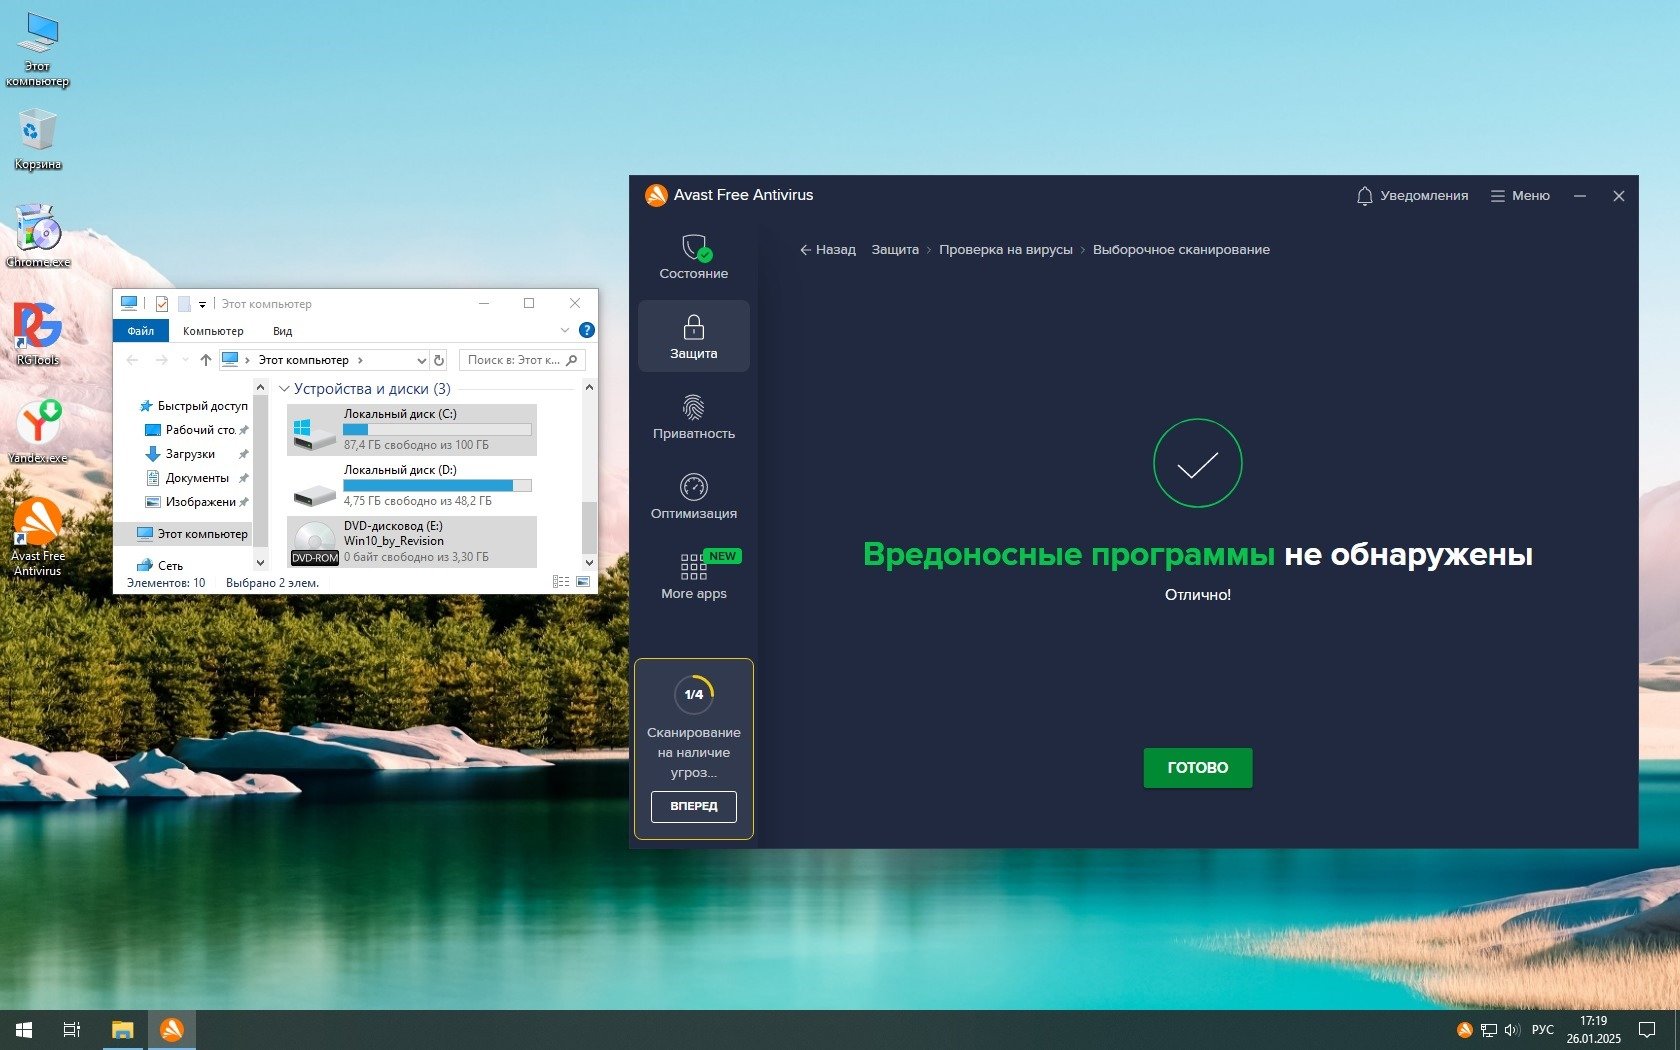The width and height of the screenshot is (1680, 1050).
Task: Select Chrome.exe desktop icon
Action: point(38,236)
